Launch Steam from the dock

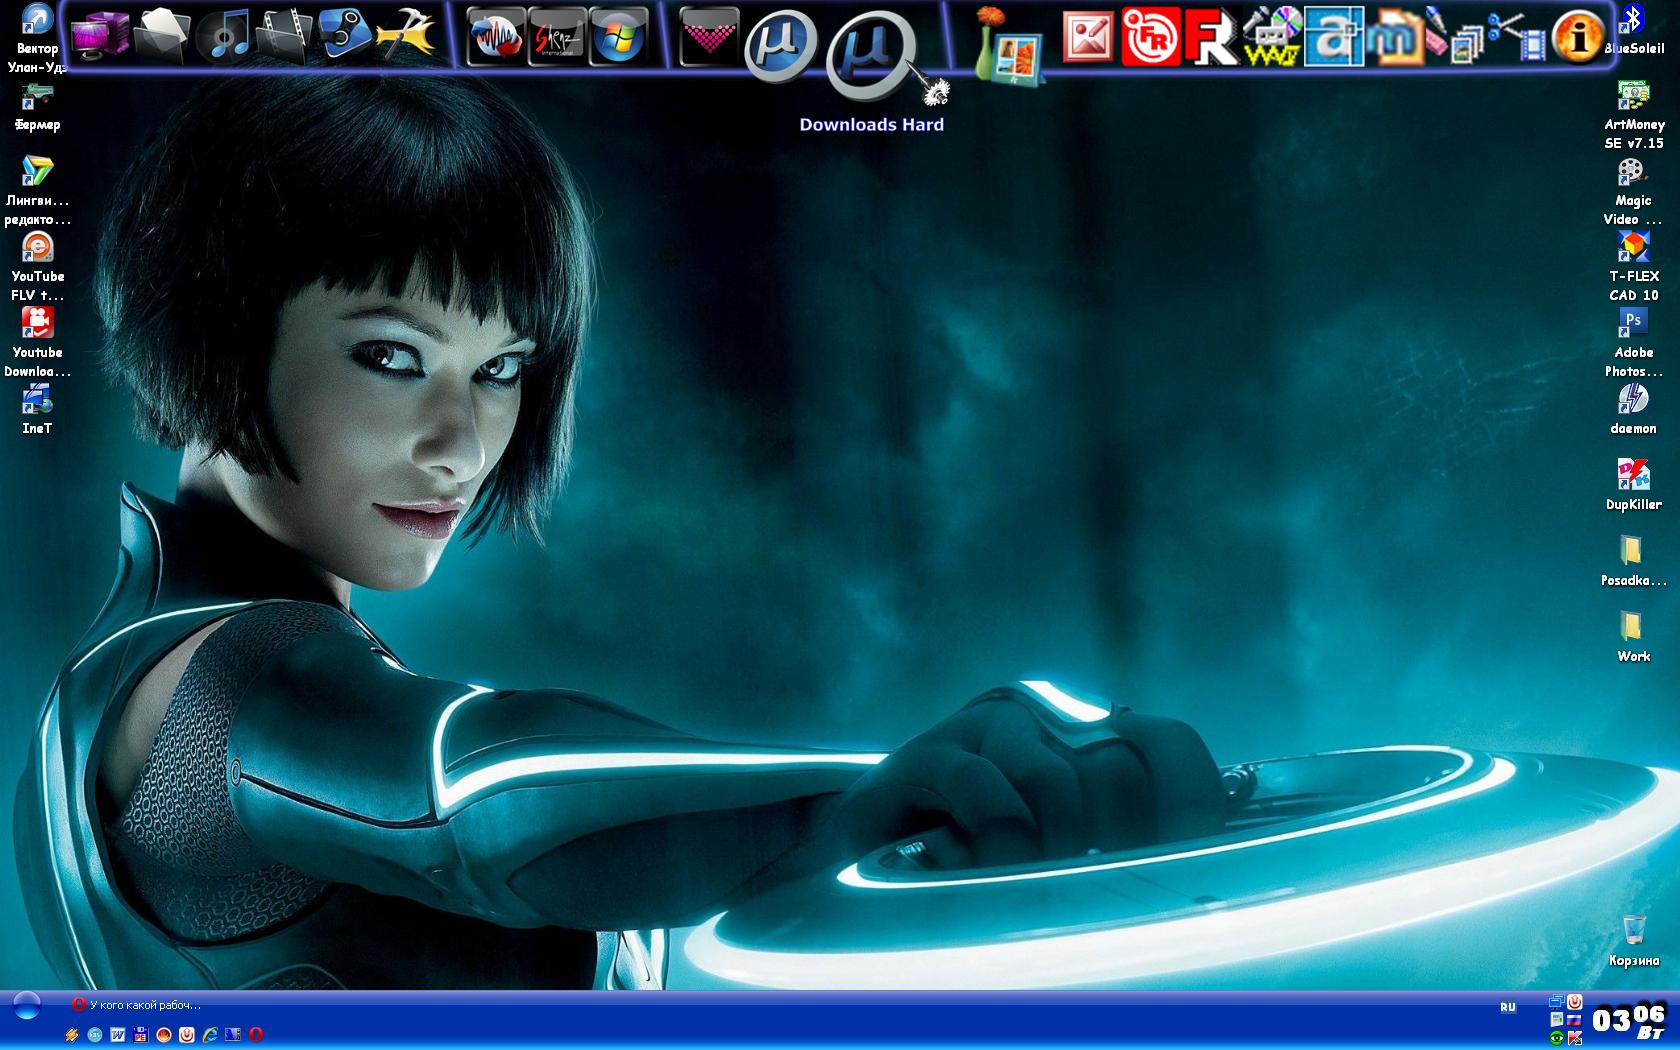(x=344, y=34)
